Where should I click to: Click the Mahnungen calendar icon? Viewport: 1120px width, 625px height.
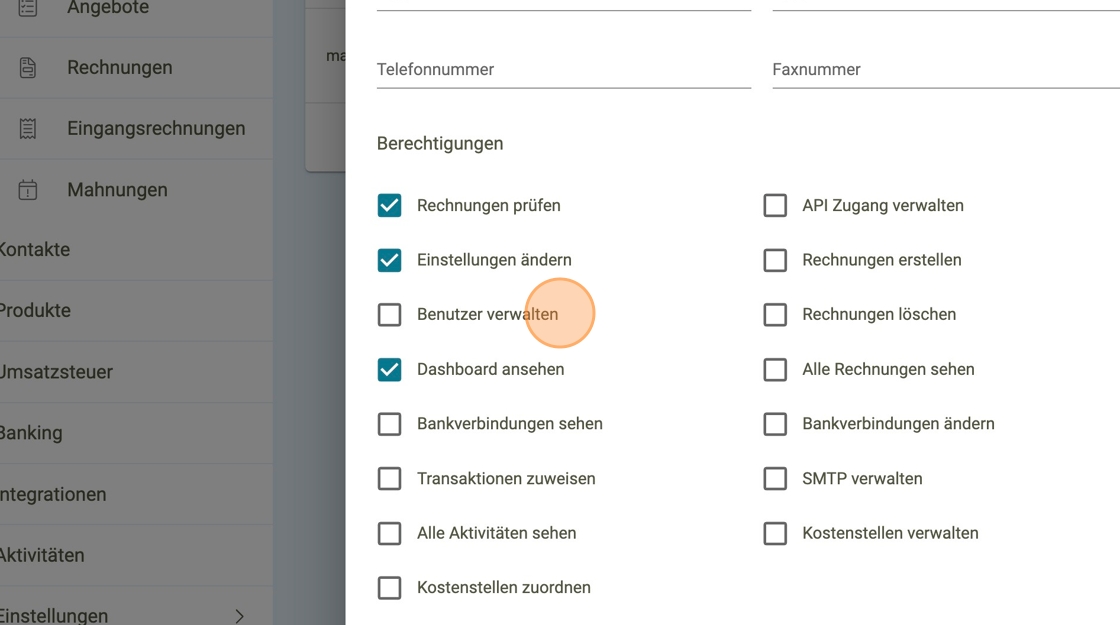point(27,190)
